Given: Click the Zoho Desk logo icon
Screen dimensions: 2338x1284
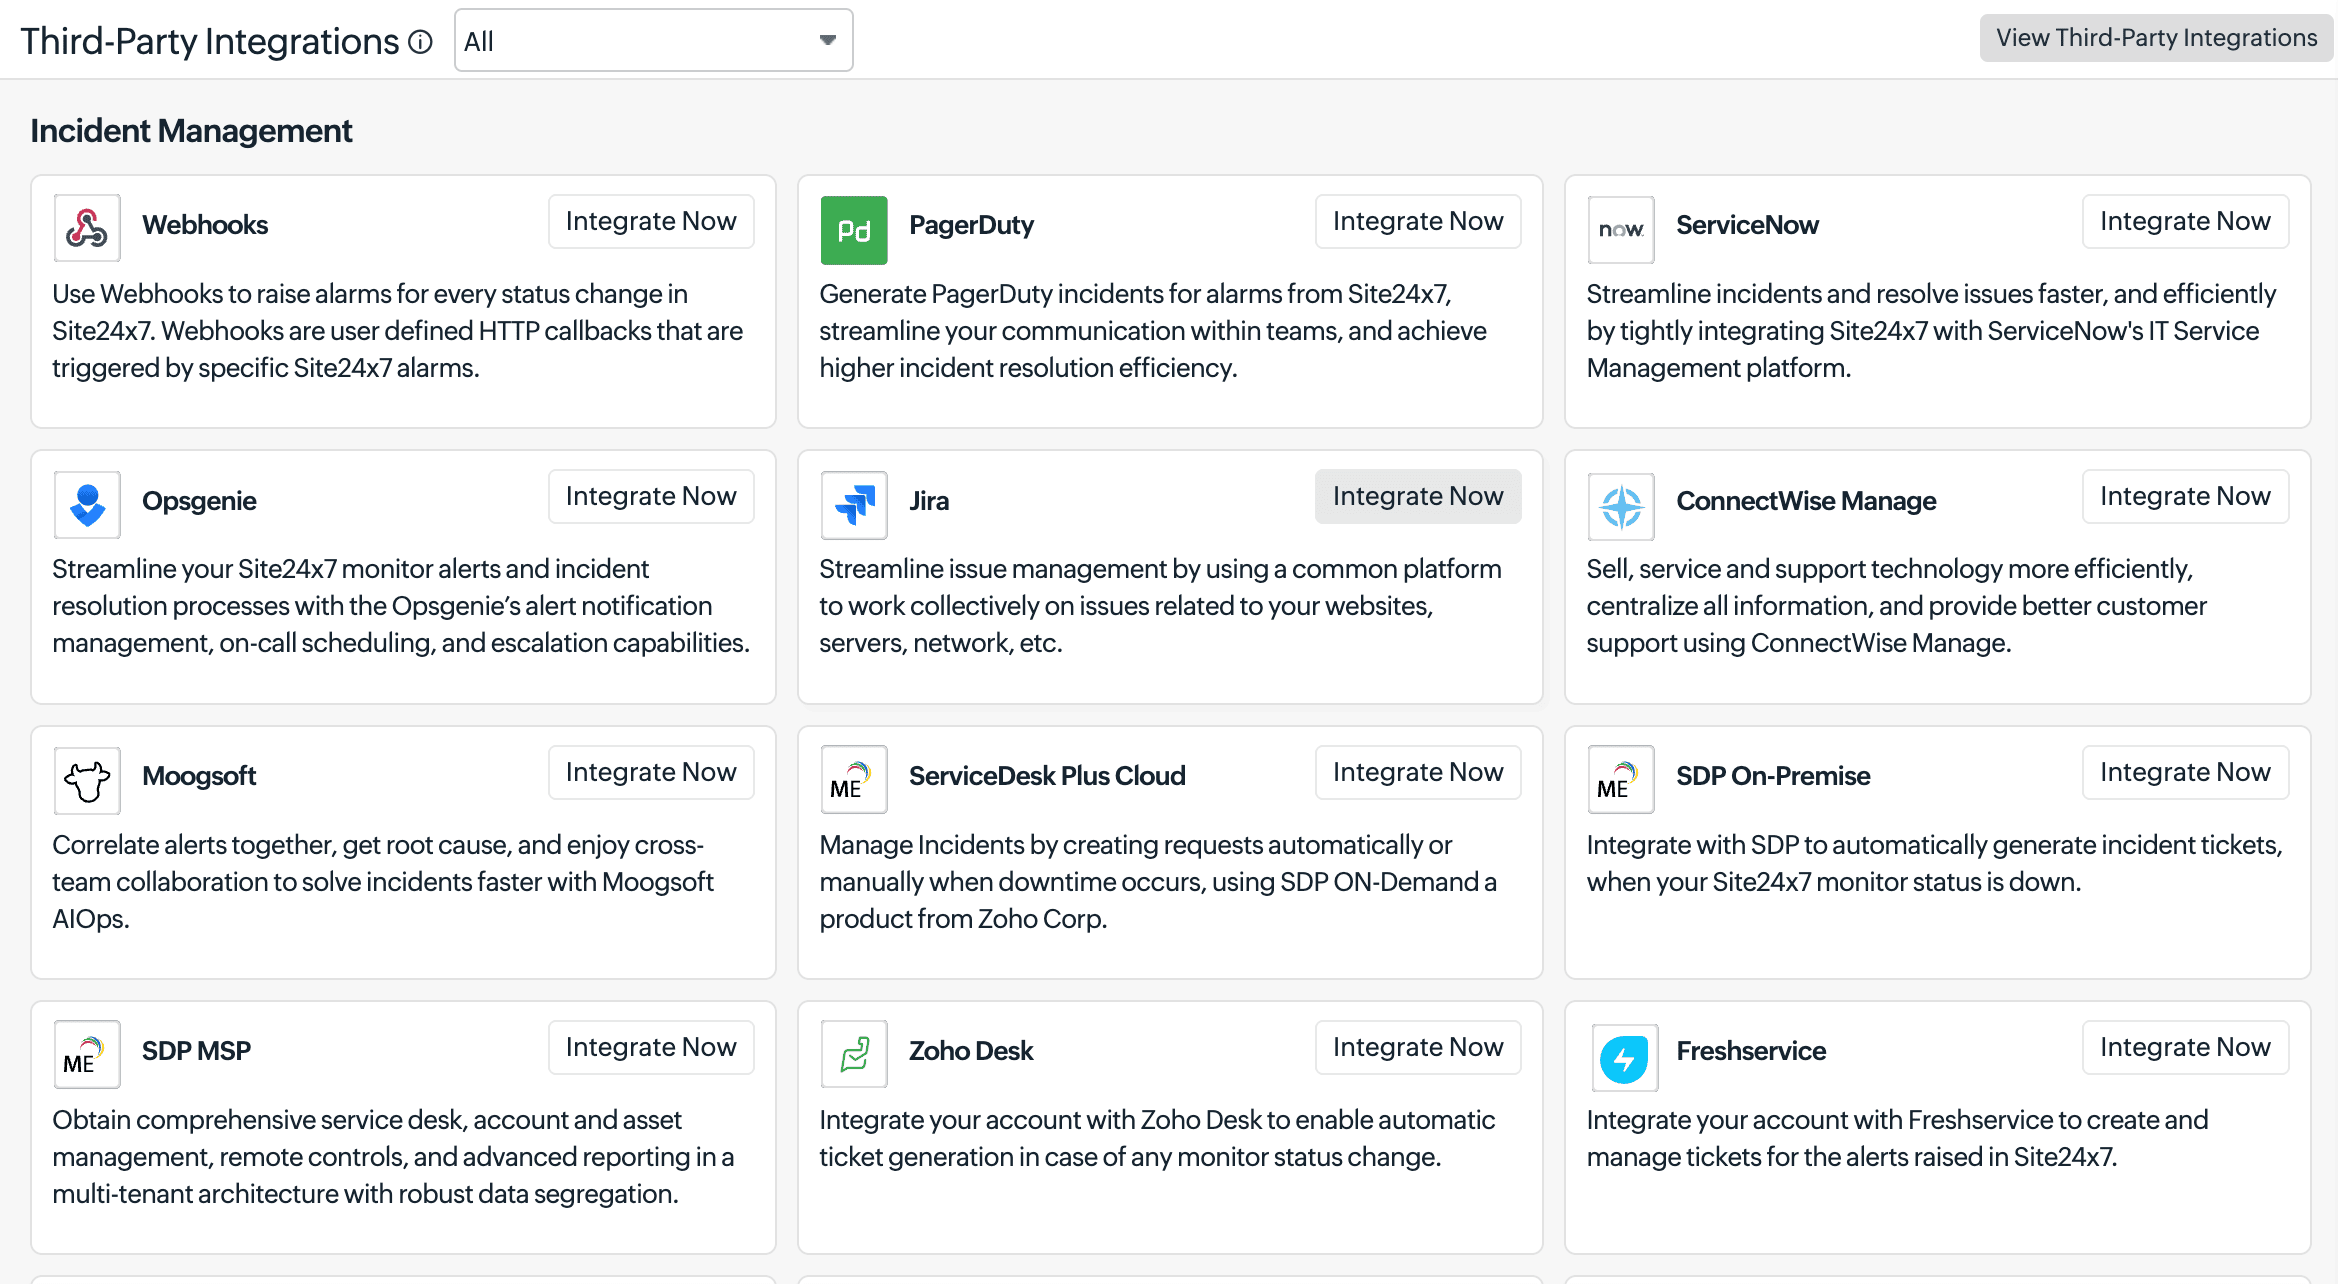Looking at the screenshot, I should [854, 1055].
